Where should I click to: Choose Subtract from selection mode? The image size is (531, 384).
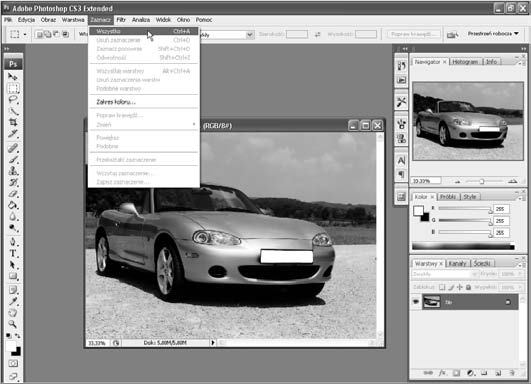(56, 34)
